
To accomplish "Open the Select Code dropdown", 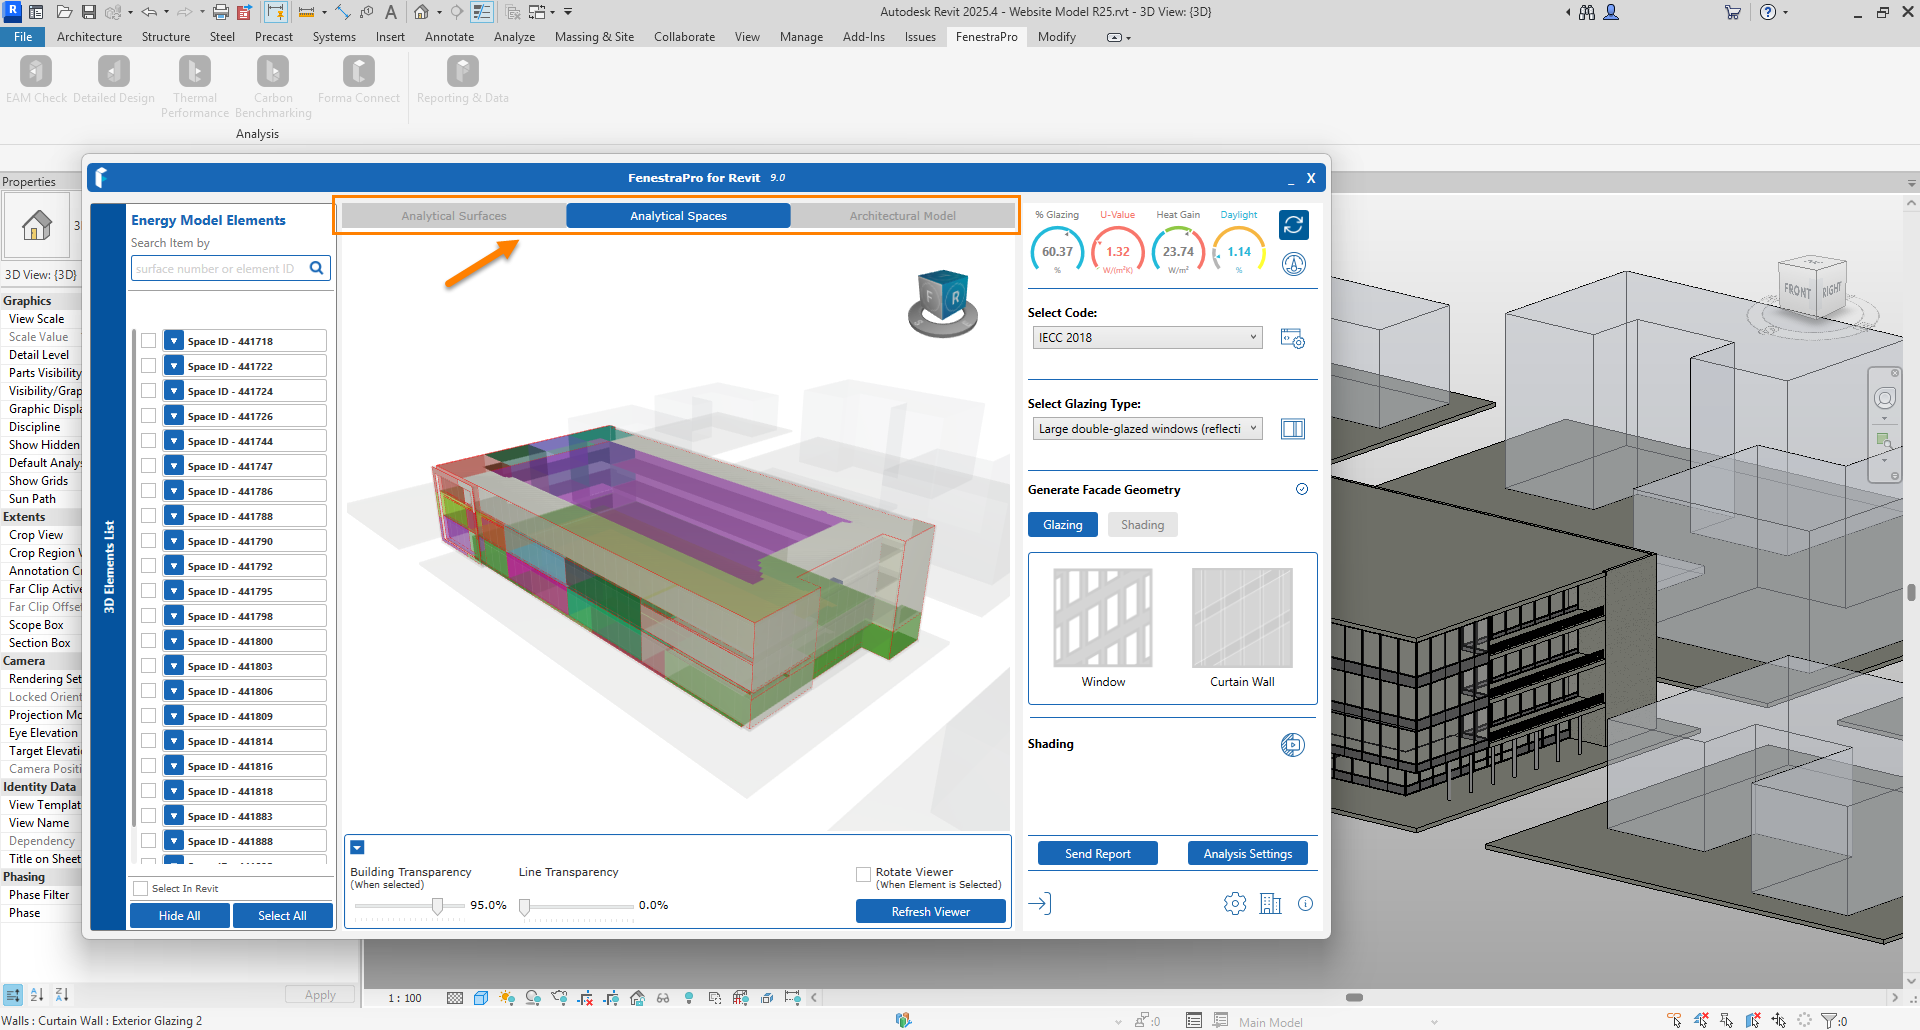I will click(x=1147, y=338).
